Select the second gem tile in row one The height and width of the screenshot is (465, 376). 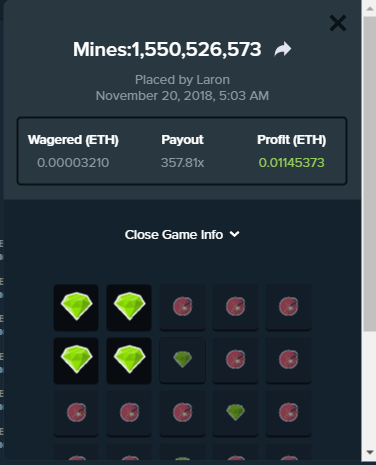129,307
